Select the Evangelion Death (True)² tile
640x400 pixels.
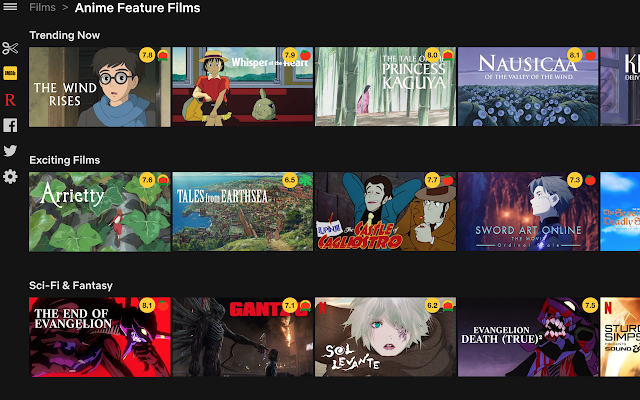(528, 337)
